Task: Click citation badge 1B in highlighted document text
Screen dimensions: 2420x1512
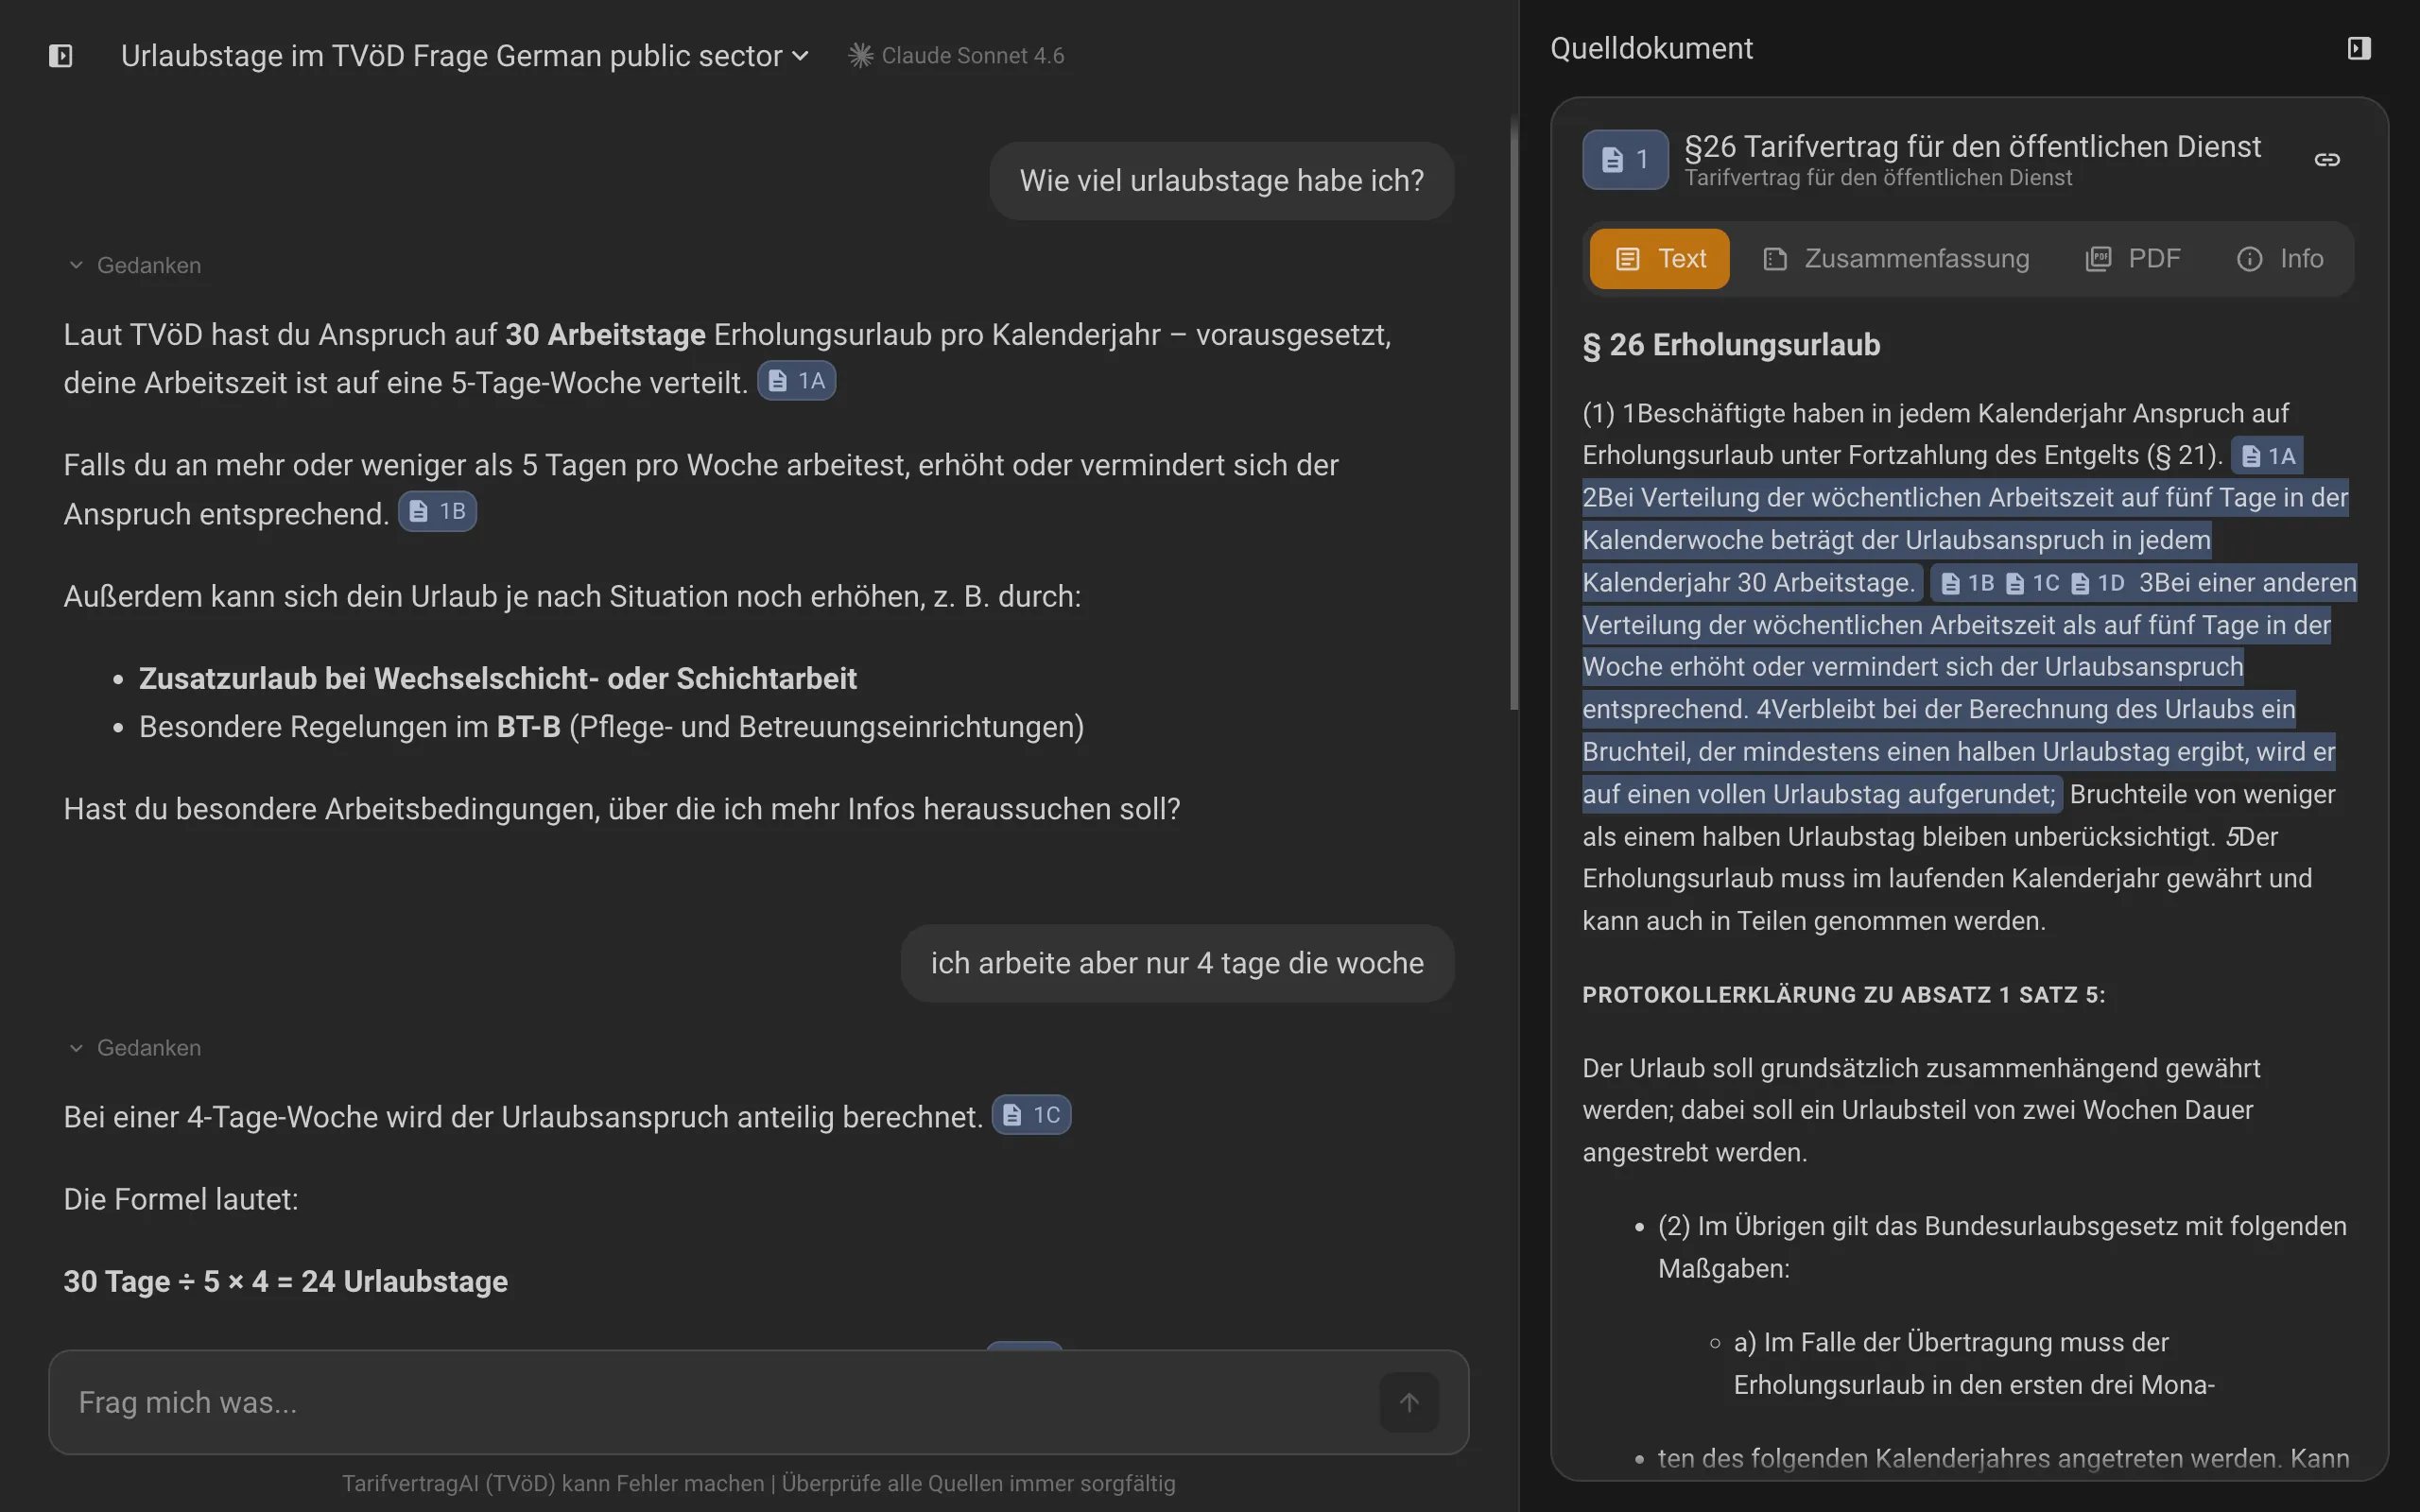Action: pos(1966,582)
